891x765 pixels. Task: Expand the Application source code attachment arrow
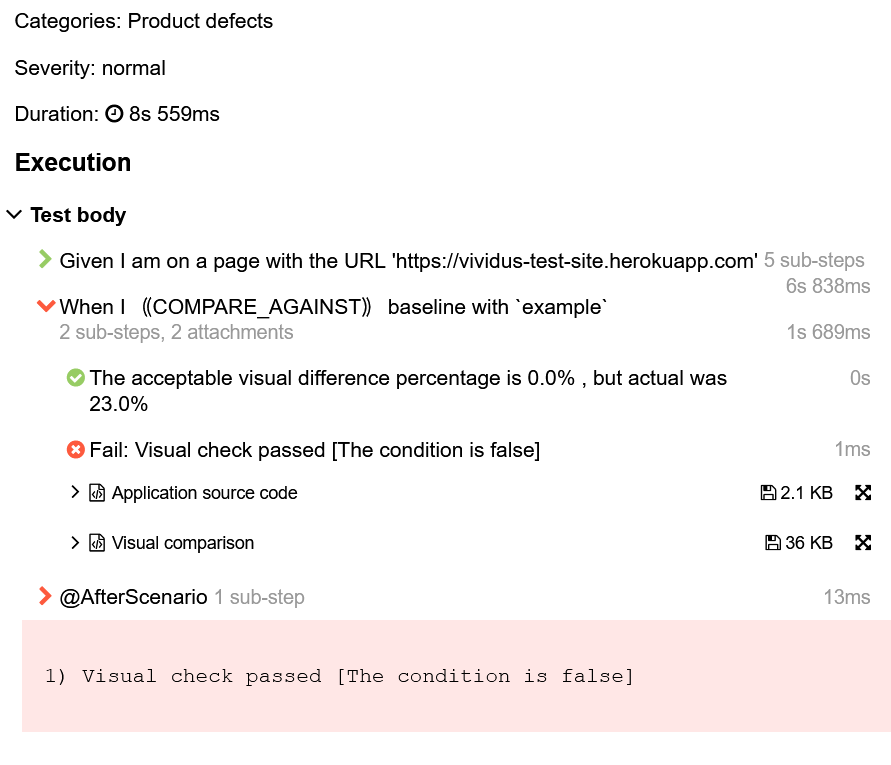[75, 492]
